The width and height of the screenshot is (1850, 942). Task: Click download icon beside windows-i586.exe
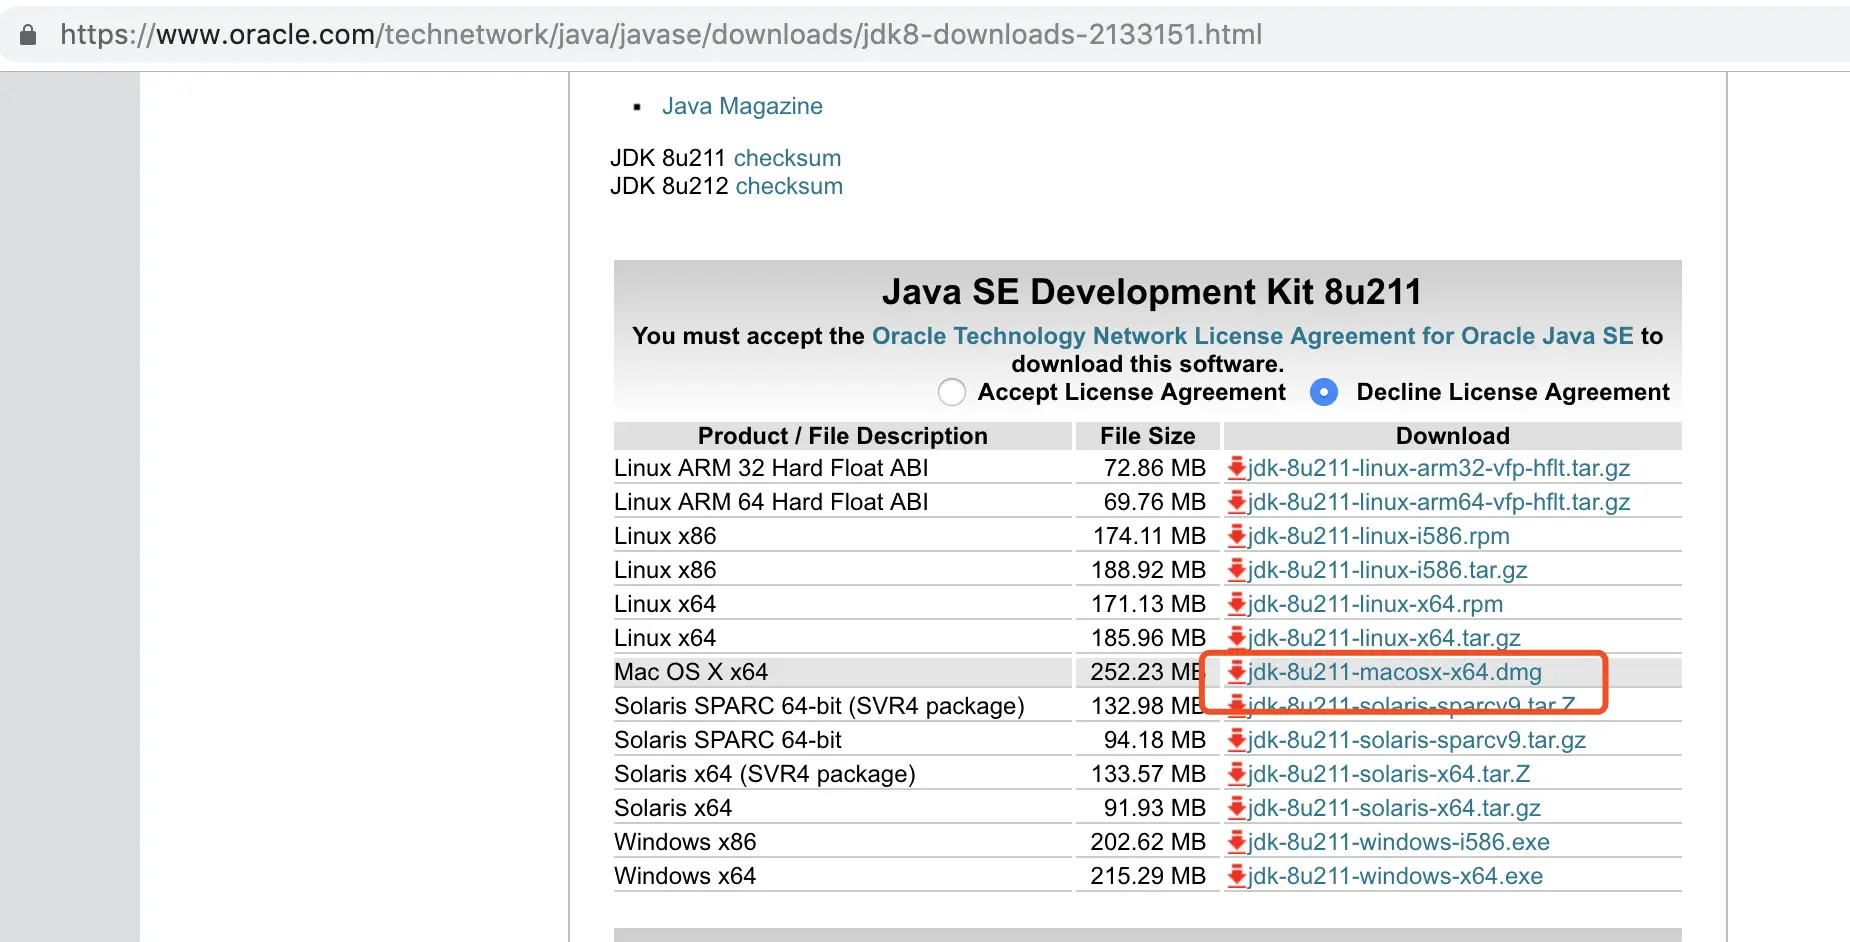tap(1237, 842)
